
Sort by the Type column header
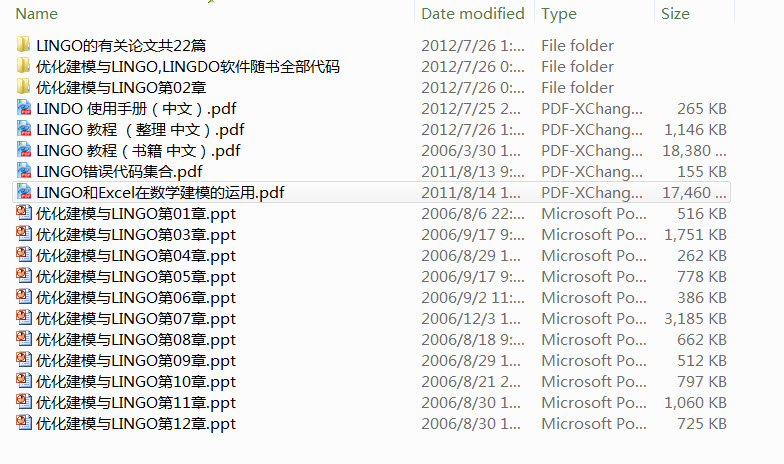point(559,14)
